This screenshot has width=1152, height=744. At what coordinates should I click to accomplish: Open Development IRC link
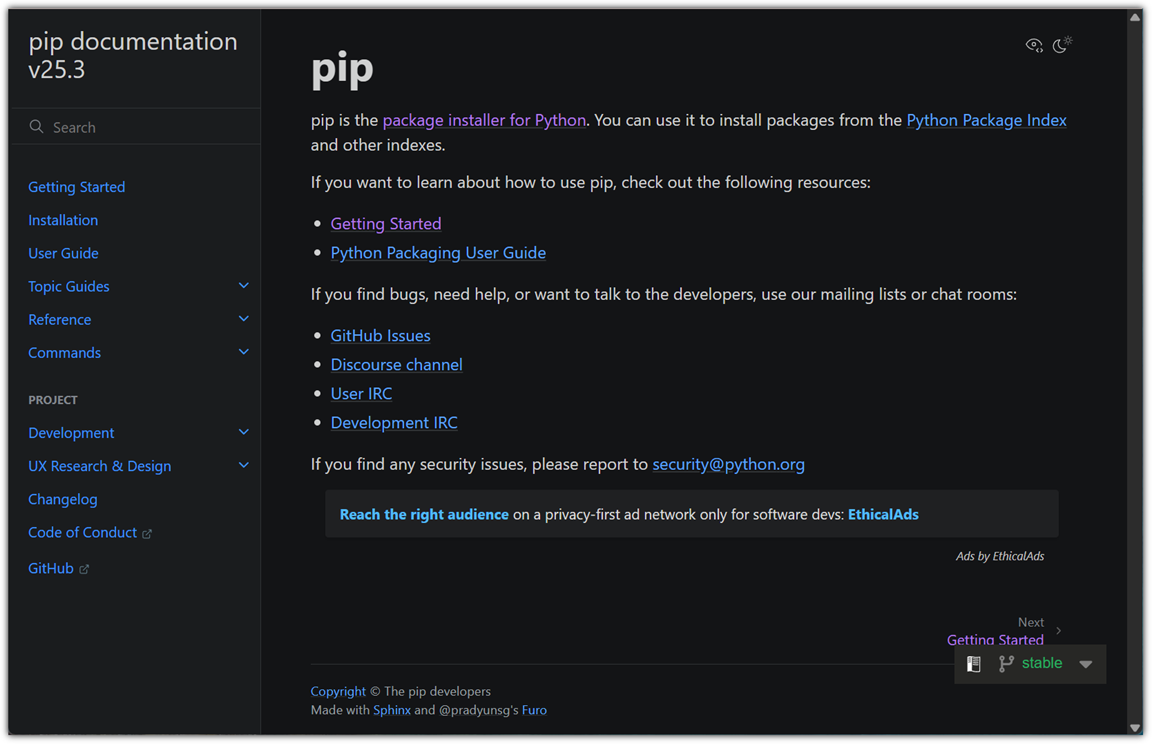tap(394, 422)
